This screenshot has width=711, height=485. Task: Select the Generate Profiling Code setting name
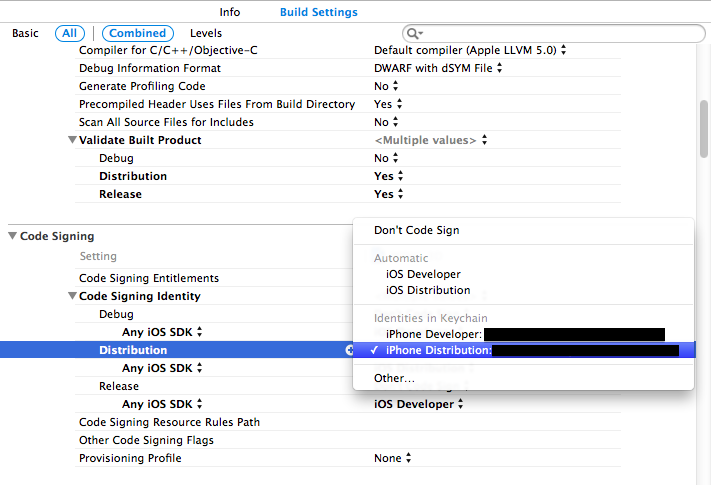142,86
